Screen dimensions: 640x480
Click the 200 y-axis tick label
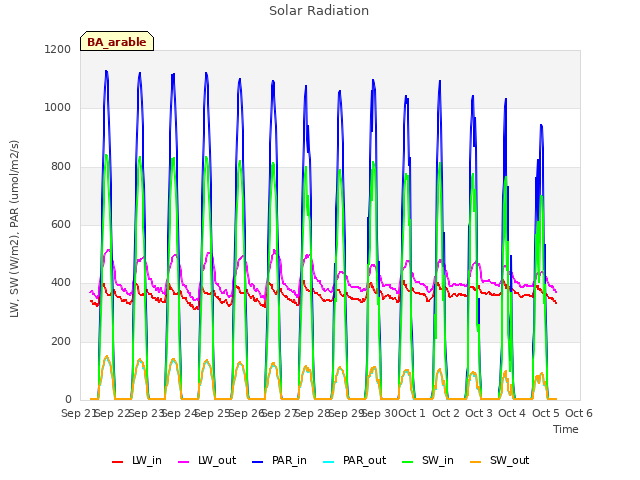pyautogui.click(x=61, y=342)
